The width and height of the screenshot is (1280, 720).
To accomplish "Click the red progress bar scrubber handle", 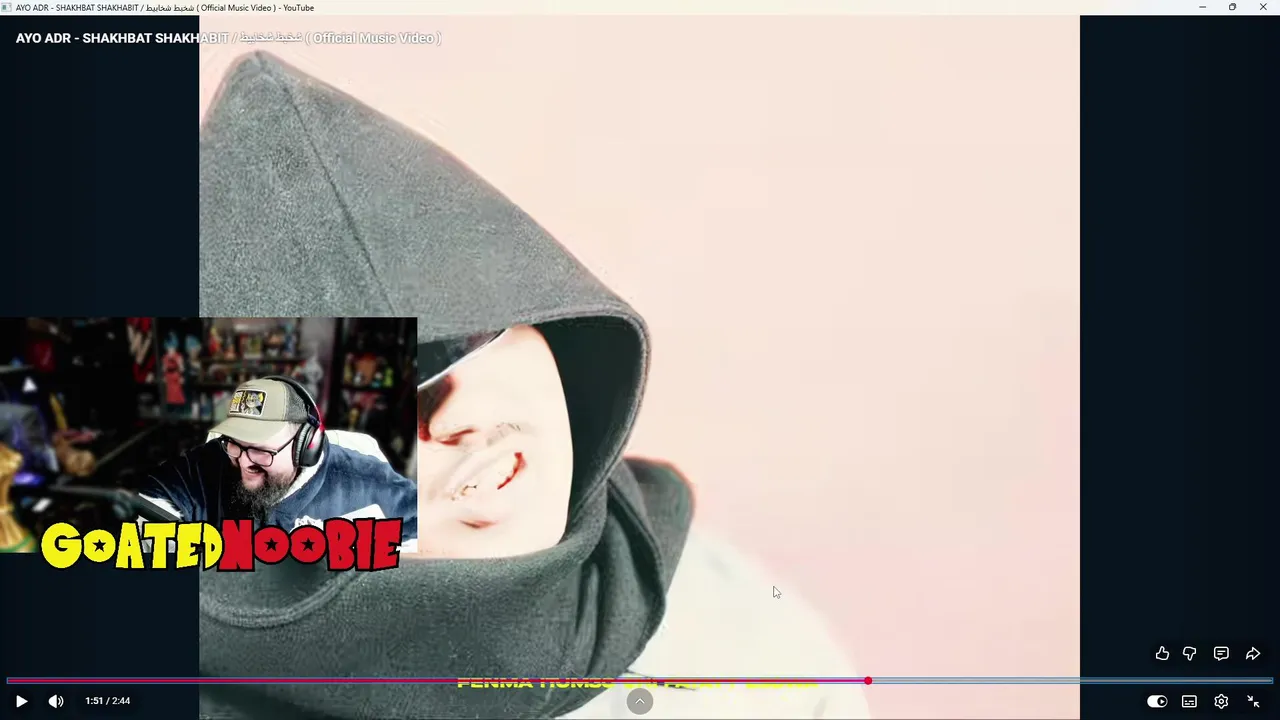I will click(x=868, y=681).
